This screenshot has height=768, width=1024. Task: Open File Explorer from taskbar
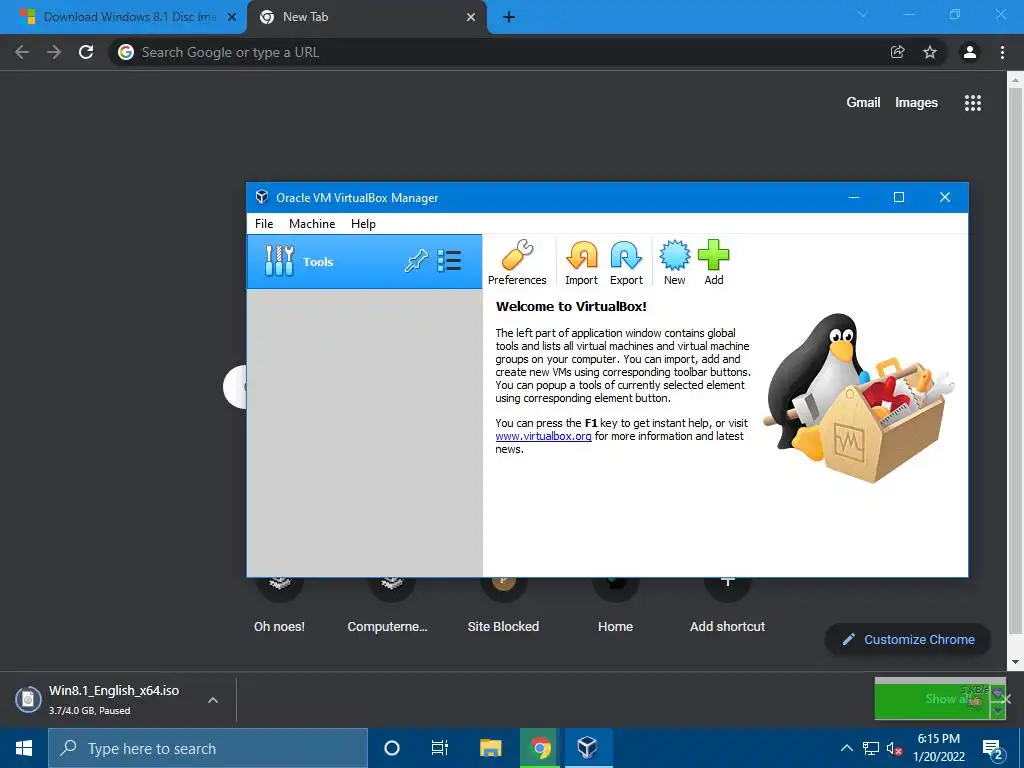coord(490,748)
